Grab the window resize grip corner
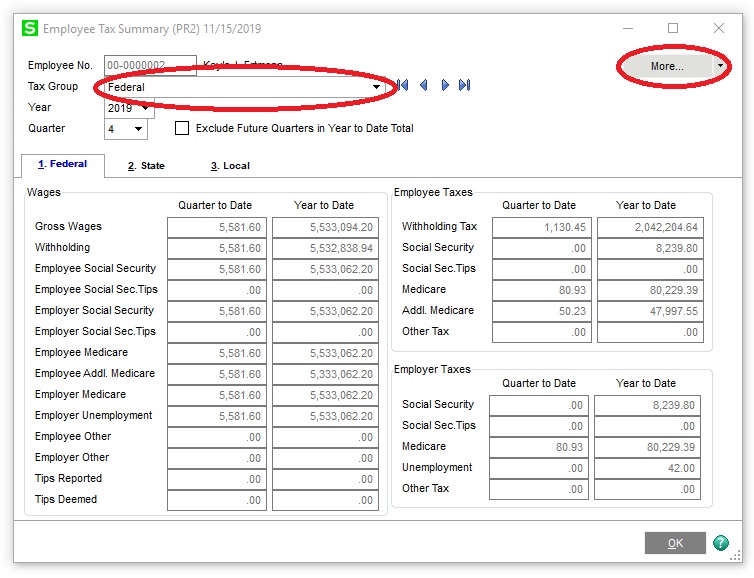The image size is (754, 578). pyautogui.click(x=736, y=556)
